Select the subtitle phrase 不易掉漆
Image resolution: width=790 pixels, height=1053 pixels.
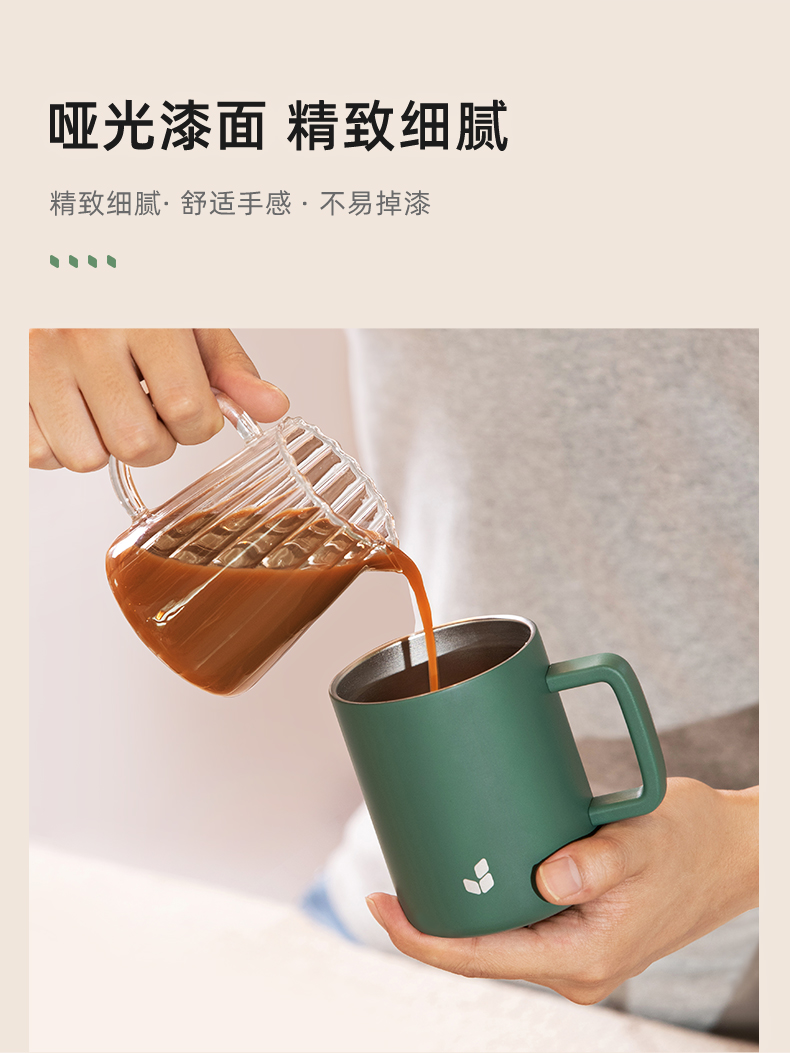point(375,203)
